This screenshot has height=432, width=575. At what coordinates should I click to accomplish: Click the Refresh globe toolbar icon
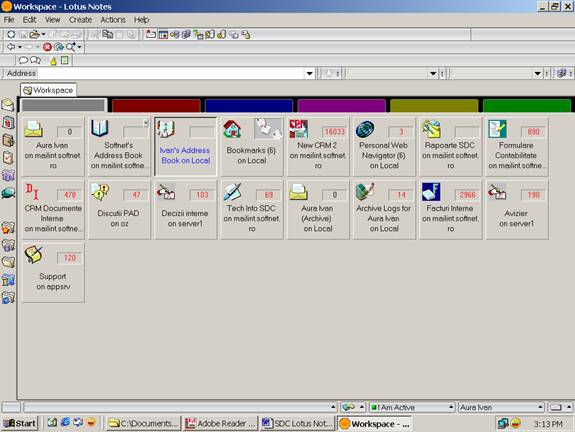pos(59,47)
